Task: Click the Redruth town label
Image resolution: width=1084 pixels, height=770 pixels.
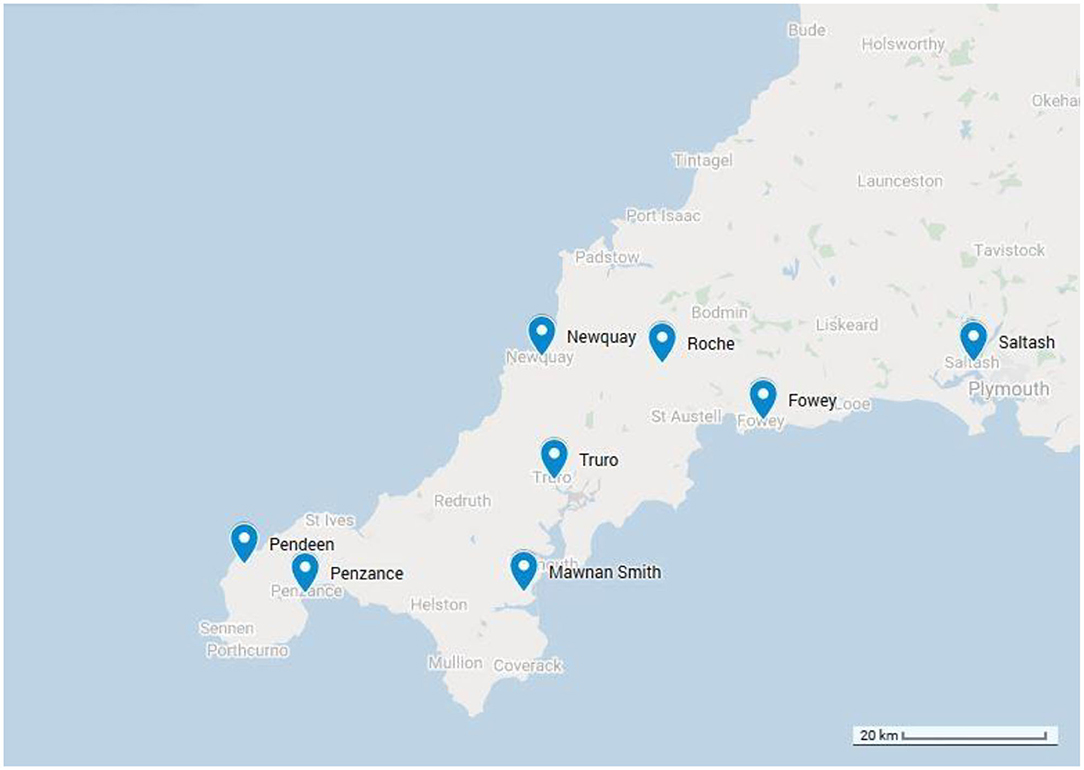Action: click(462, 500)
